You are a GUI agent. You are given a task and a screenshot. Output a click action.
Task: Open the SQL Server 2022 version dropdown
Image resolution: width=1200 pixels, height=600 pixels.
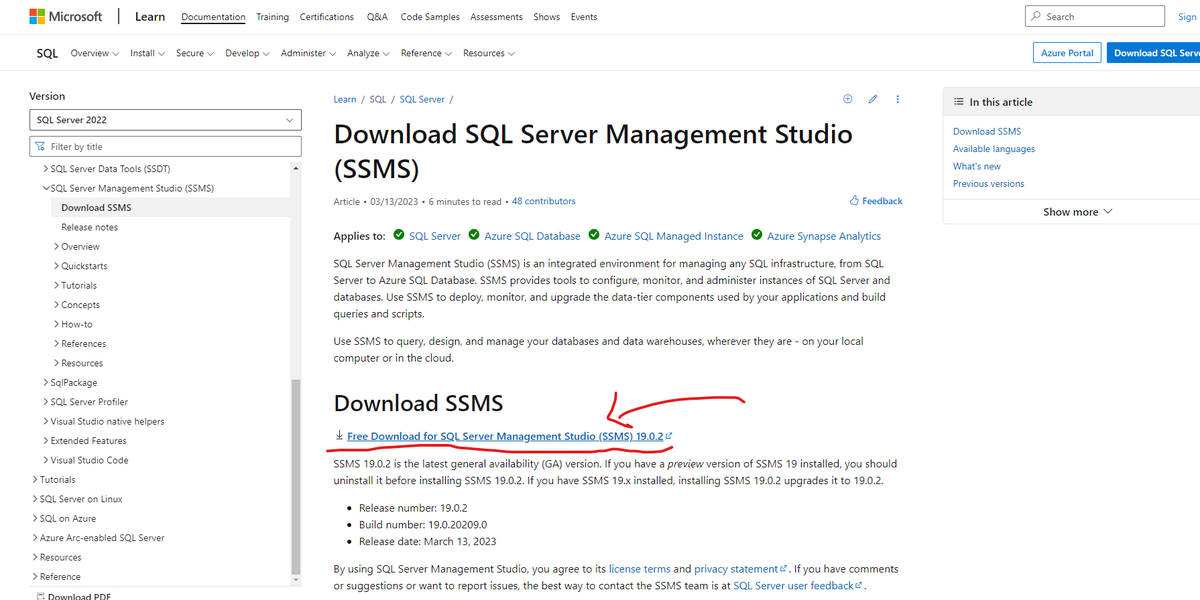pyautogui.click(x=165, y=120)
